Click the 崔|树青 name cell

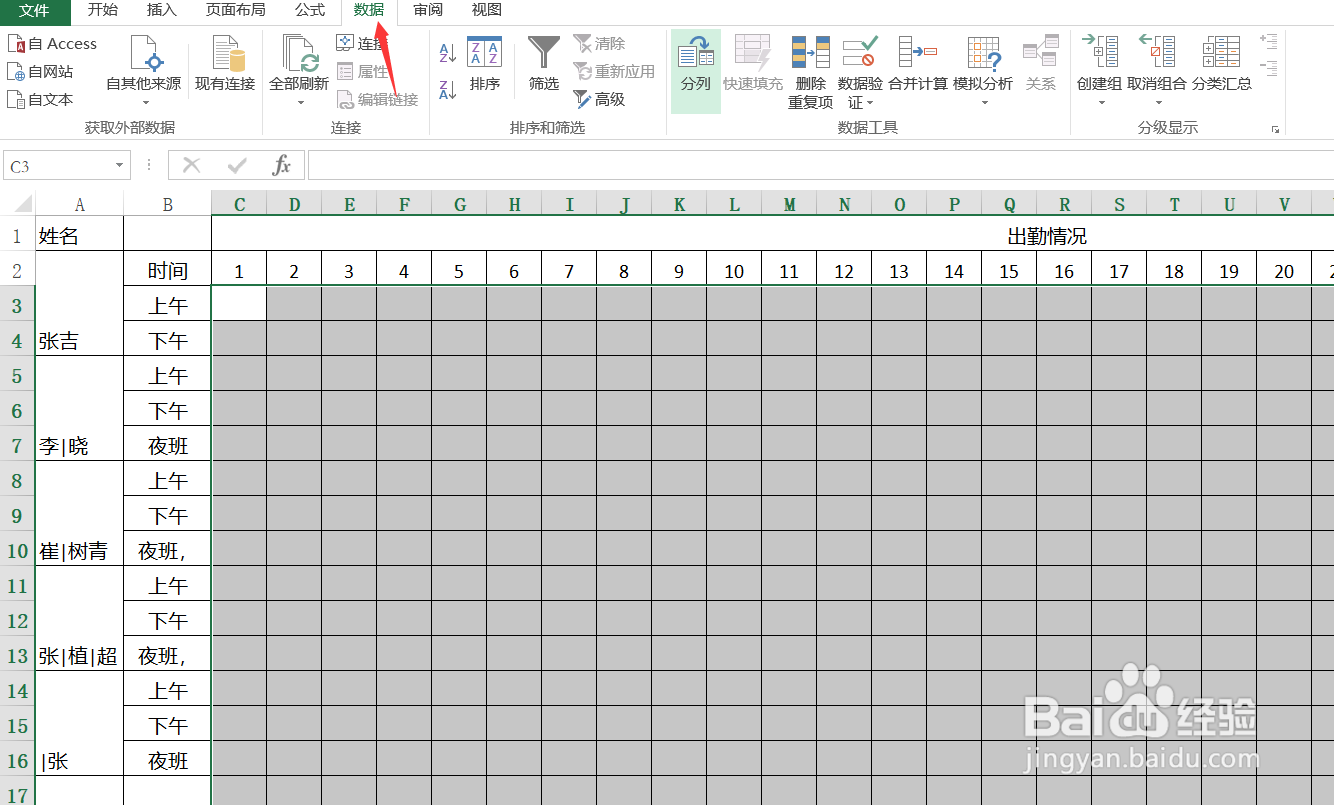(x=80, y=513)
